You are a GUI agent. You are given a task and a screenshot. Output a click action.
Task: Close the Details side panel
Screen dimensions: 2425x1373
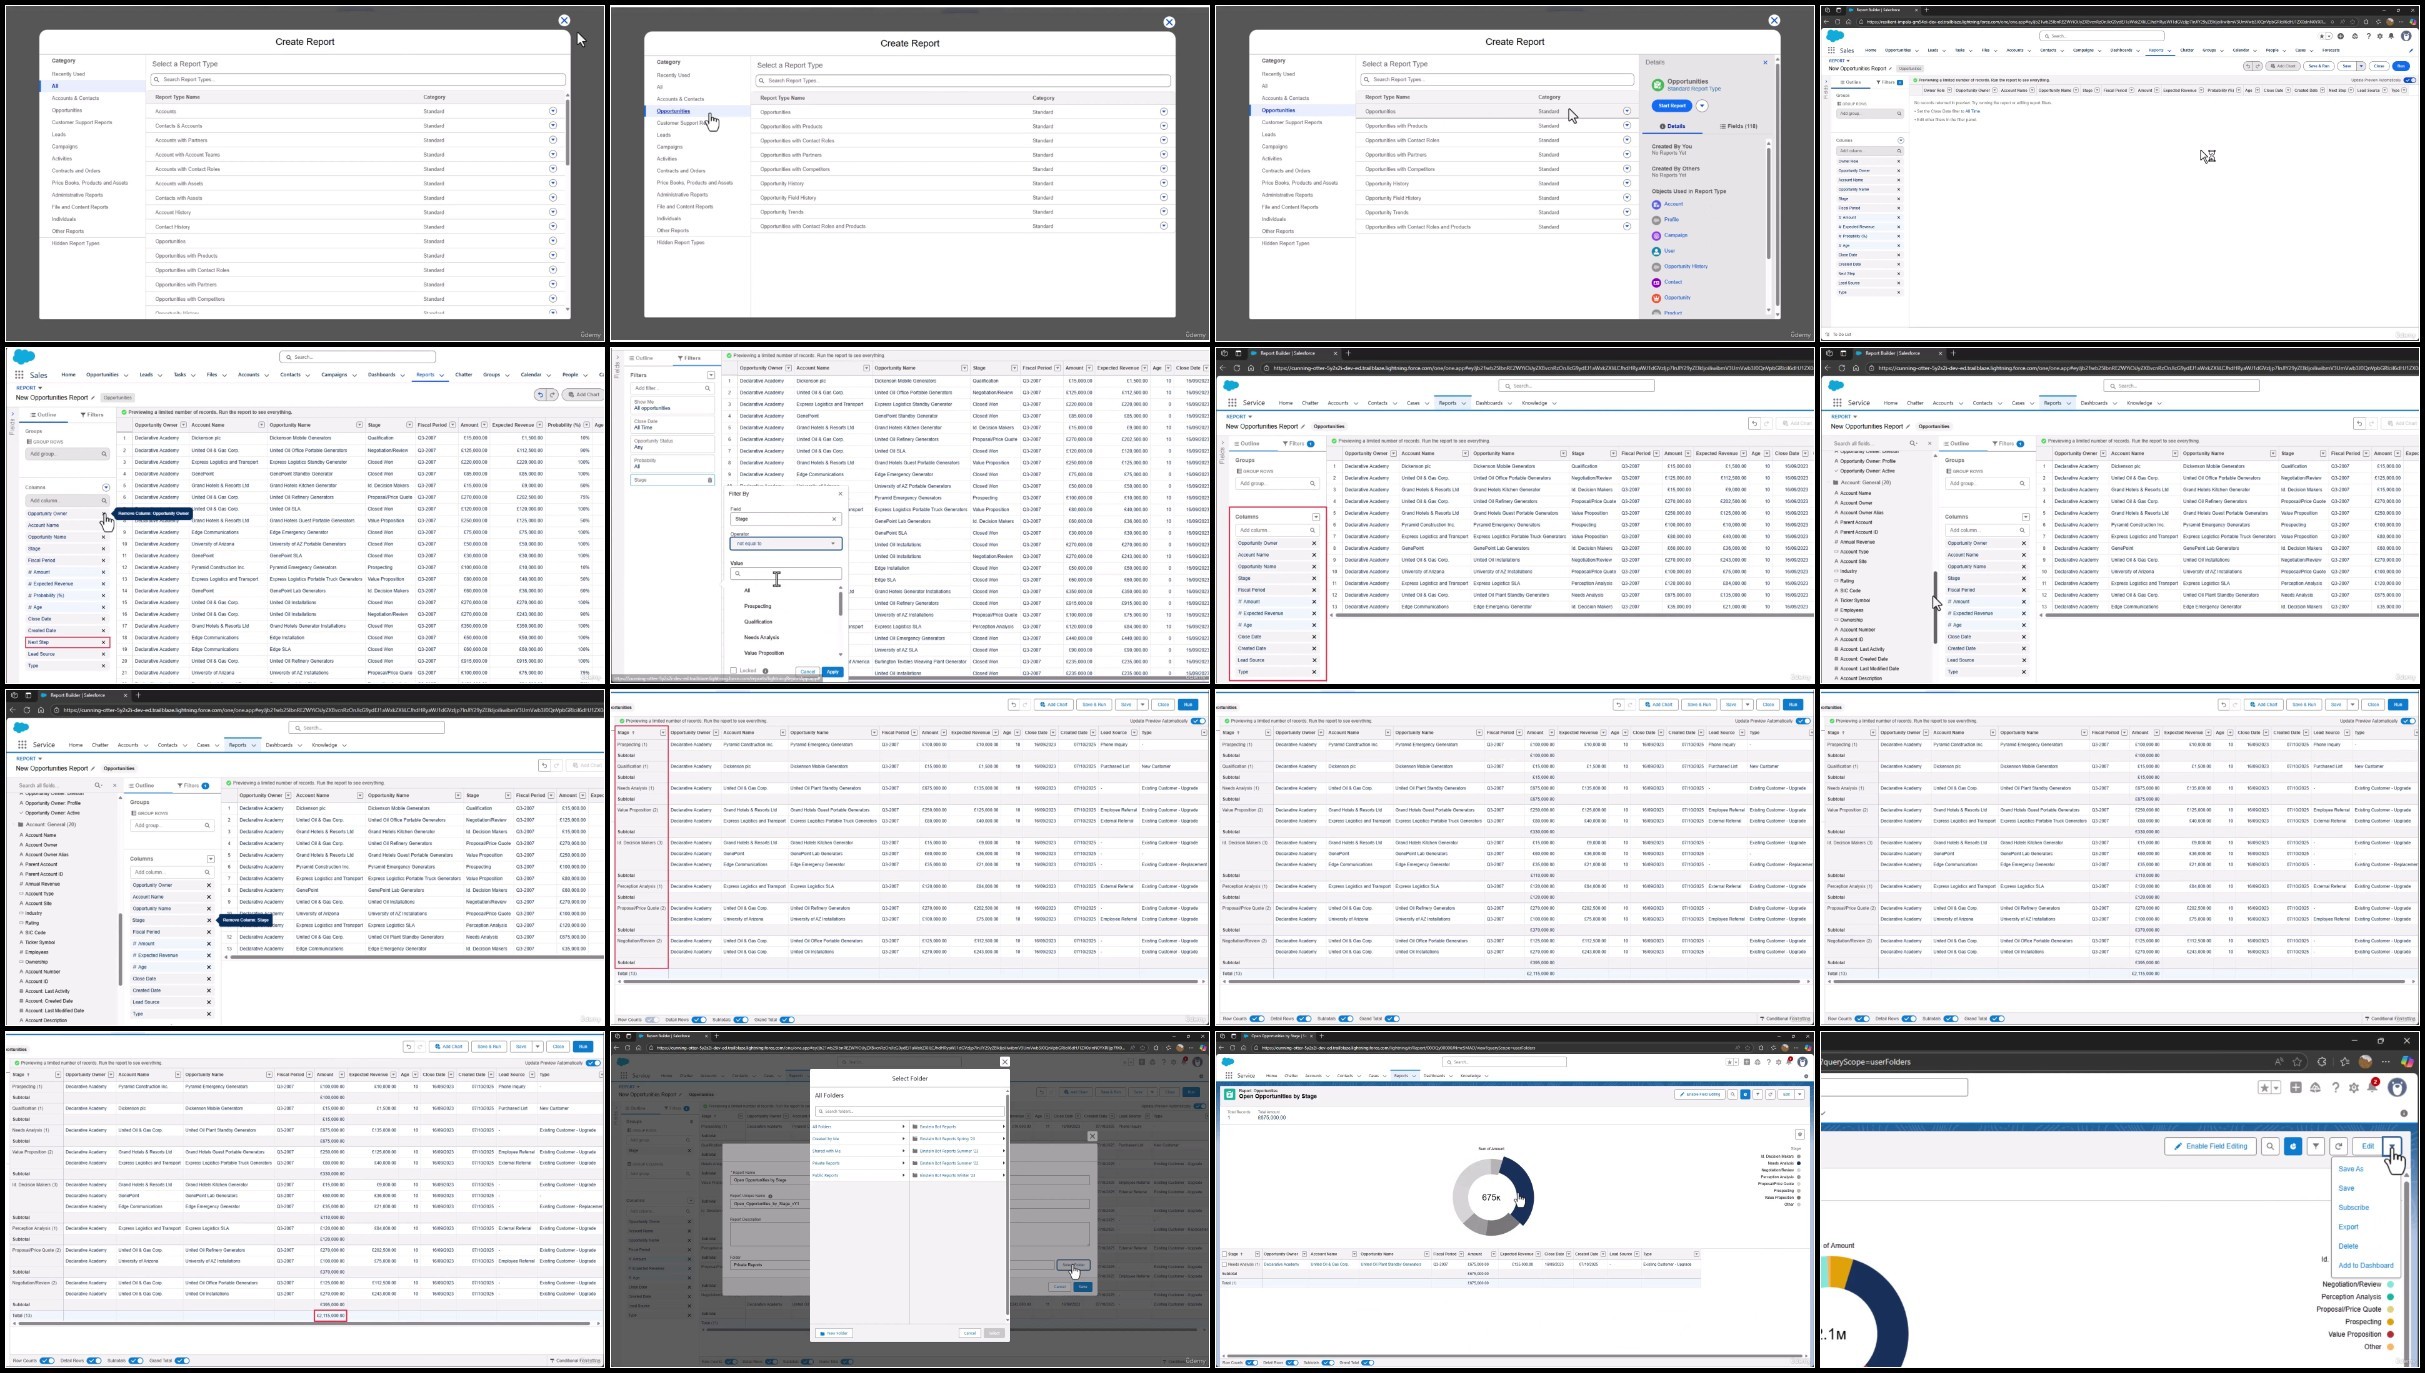pyautogui.click(x=1764, y=62)
